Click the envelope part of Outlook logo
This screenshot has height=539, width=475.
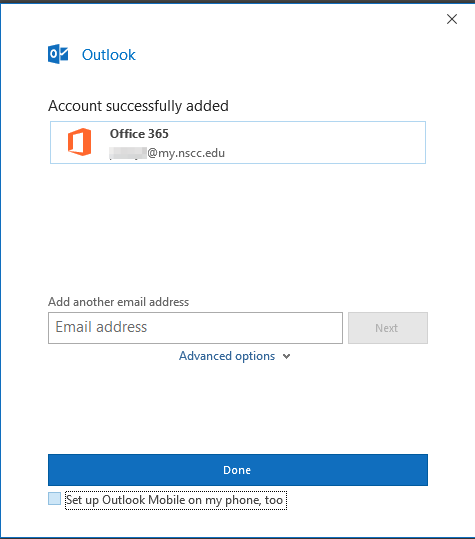pos(64,54)
